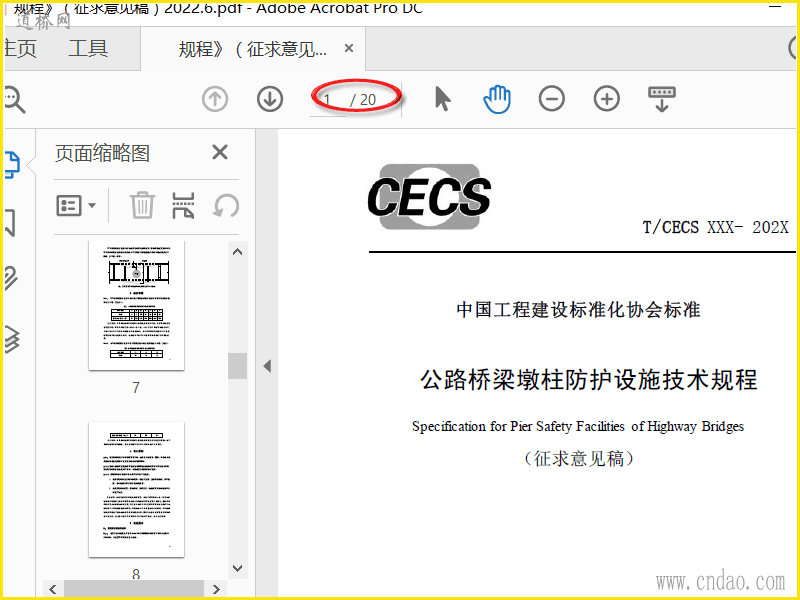
Task: Click the CECS logo on the page
Action: 429,196
